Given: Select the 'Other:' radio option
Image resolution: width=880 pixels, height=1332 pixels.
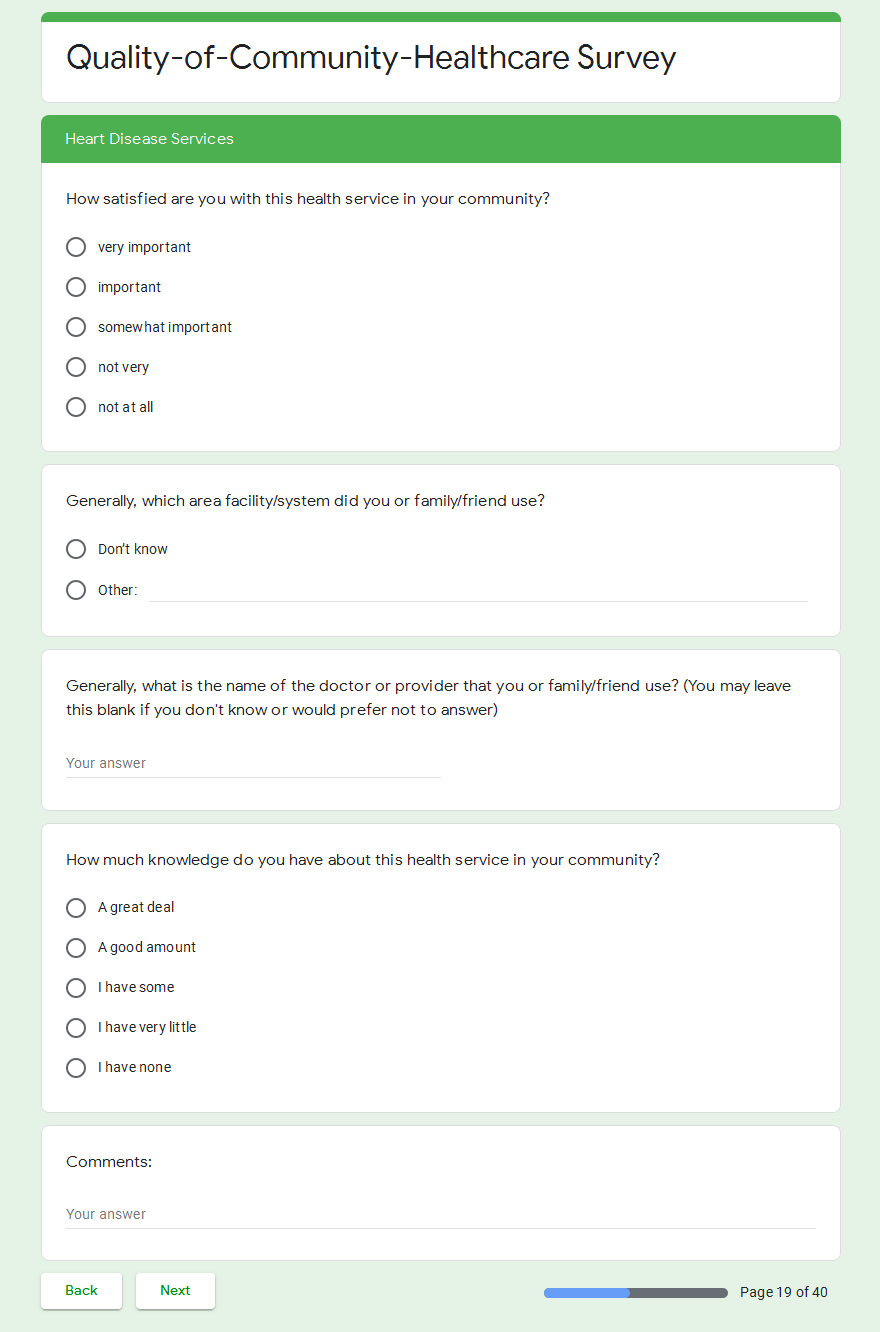Looking at the screenshot, I should [76, 590].
